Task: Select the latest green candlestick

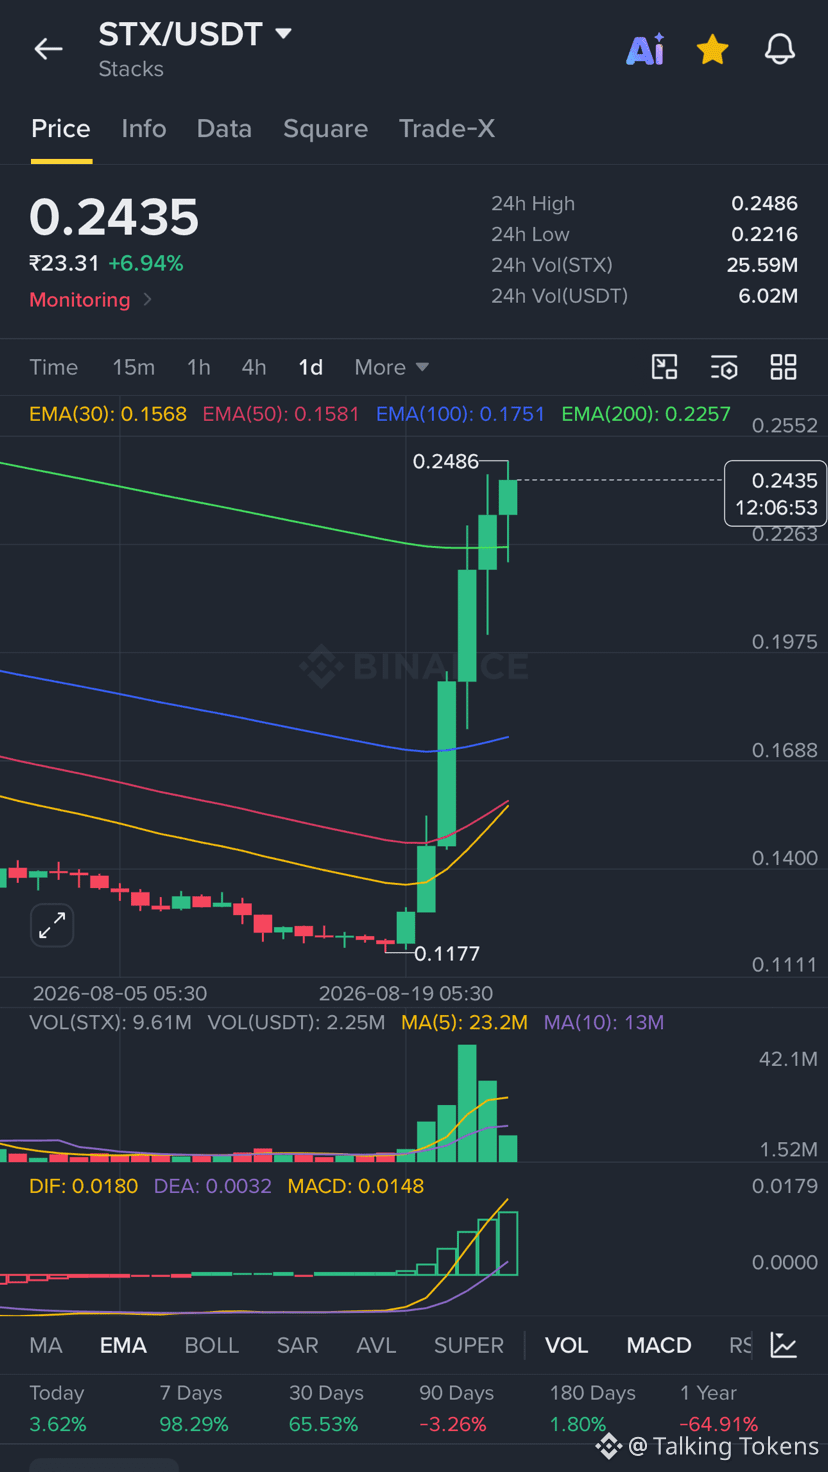Action: point(508,498)
